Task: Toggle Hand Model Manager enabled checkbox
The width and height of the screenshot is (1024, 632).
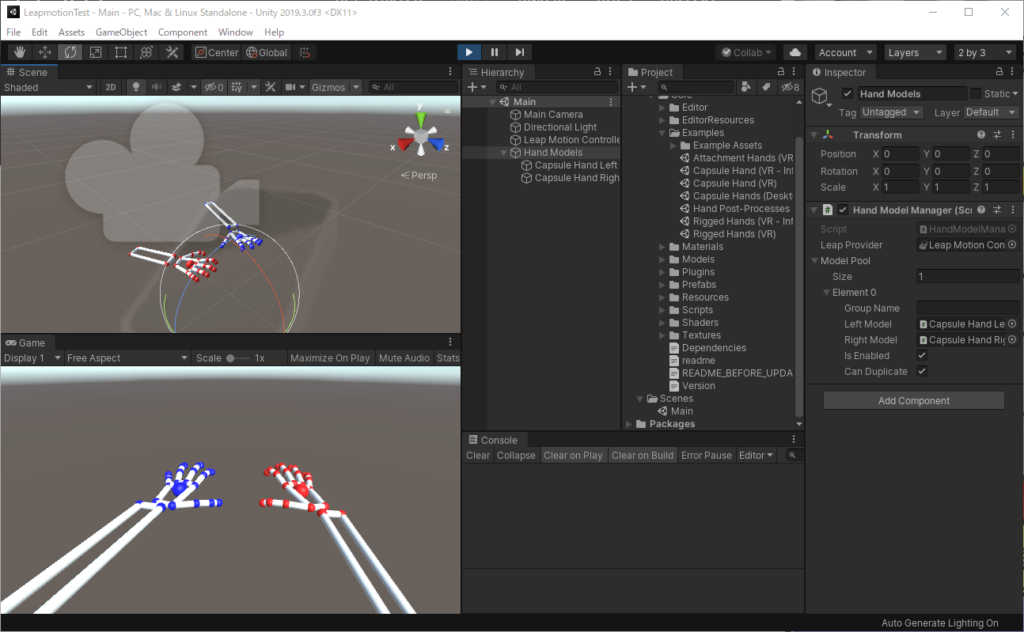Action: click(x=842, y=210)
